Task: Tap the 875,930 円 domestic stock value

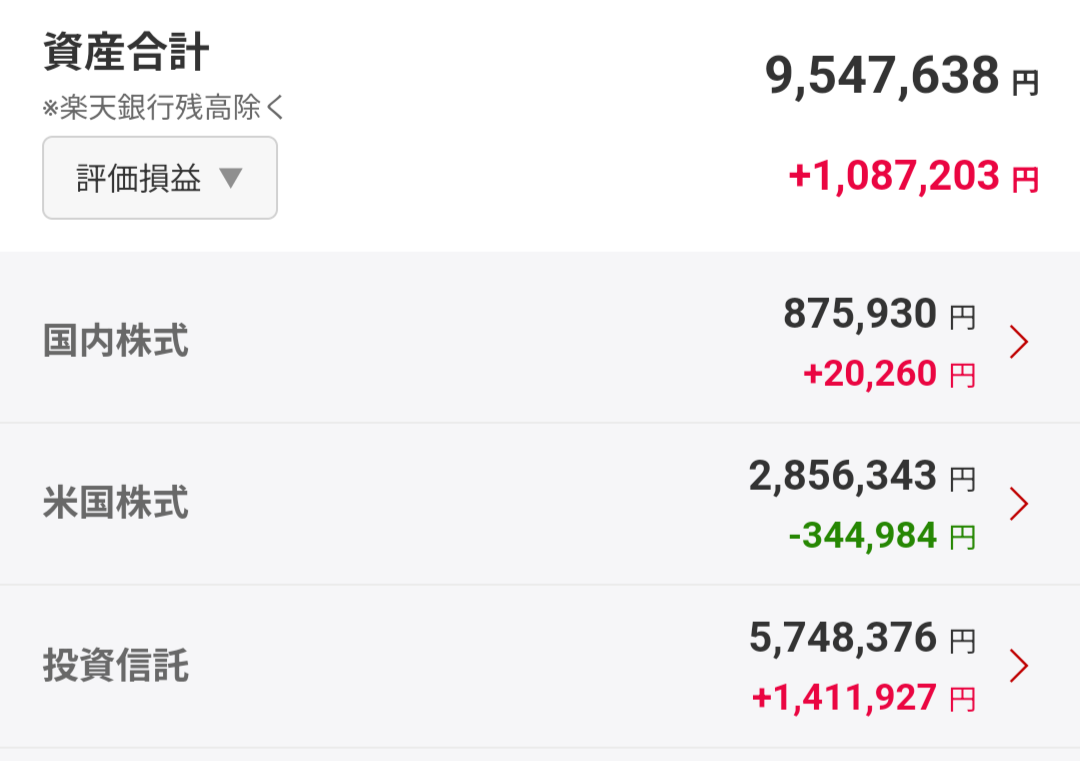Action: point(880,314)
